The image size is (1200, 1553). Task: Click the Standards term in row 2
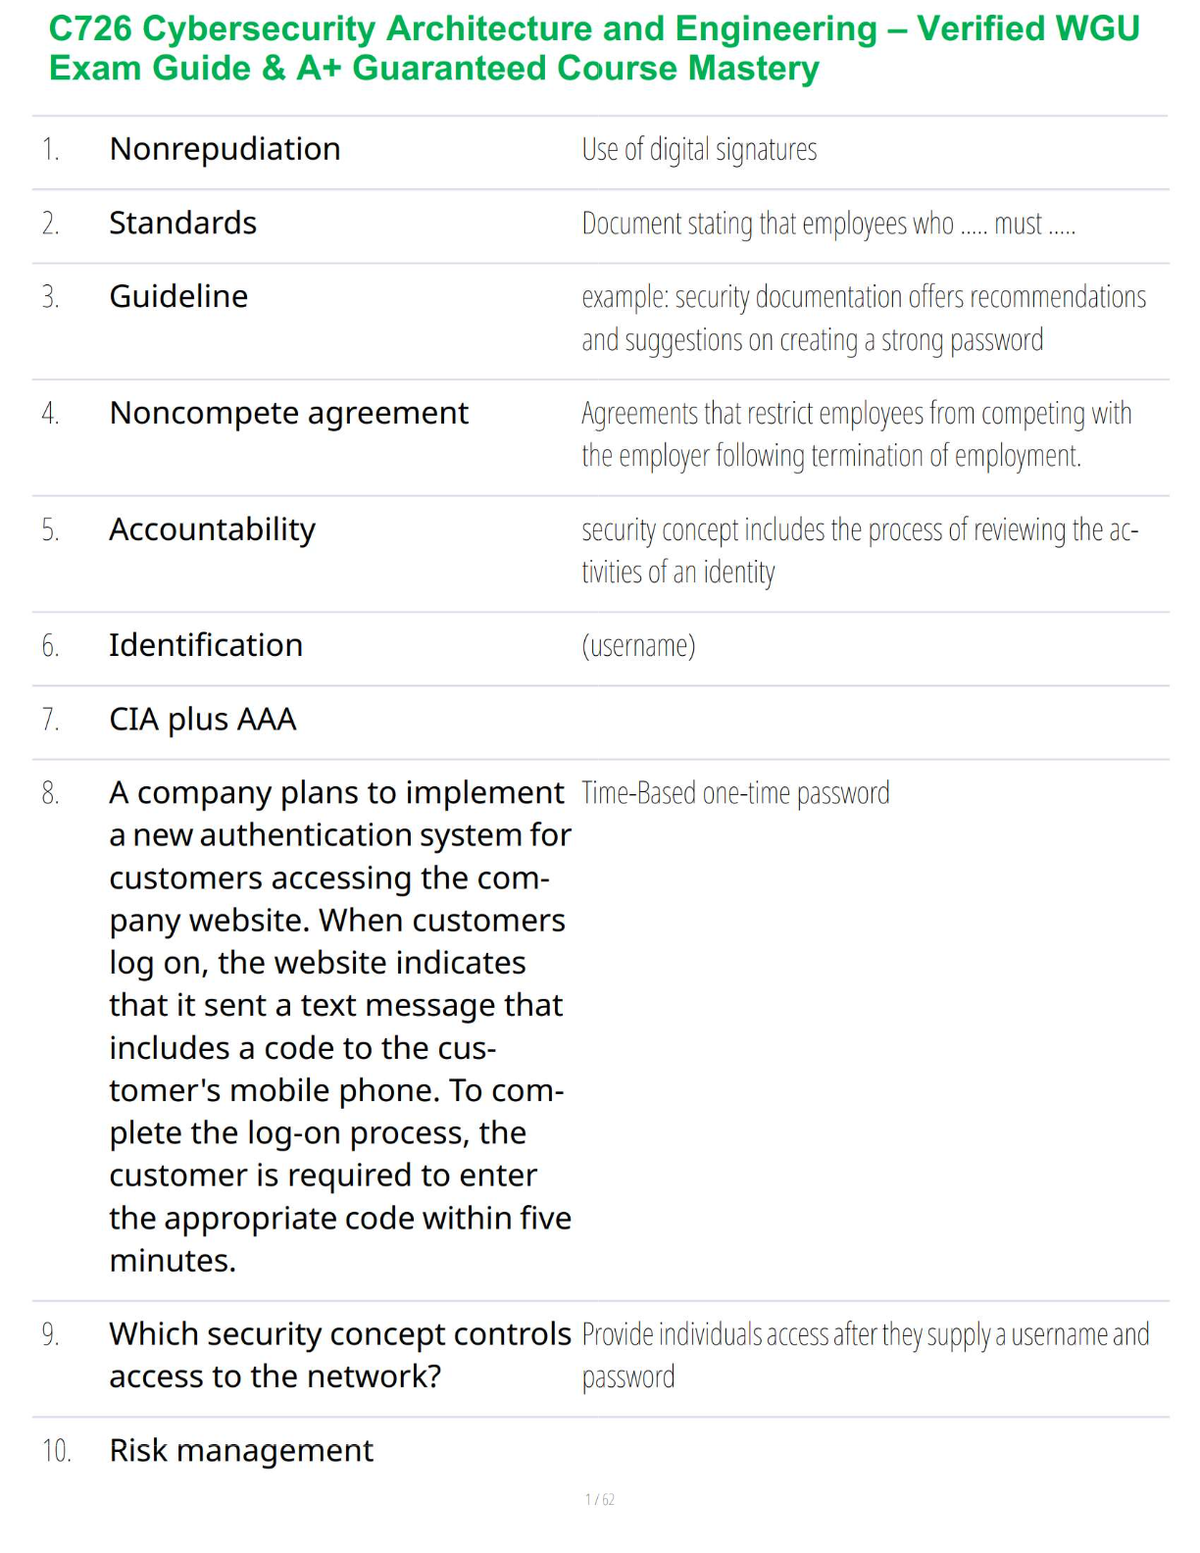[183, 223]
